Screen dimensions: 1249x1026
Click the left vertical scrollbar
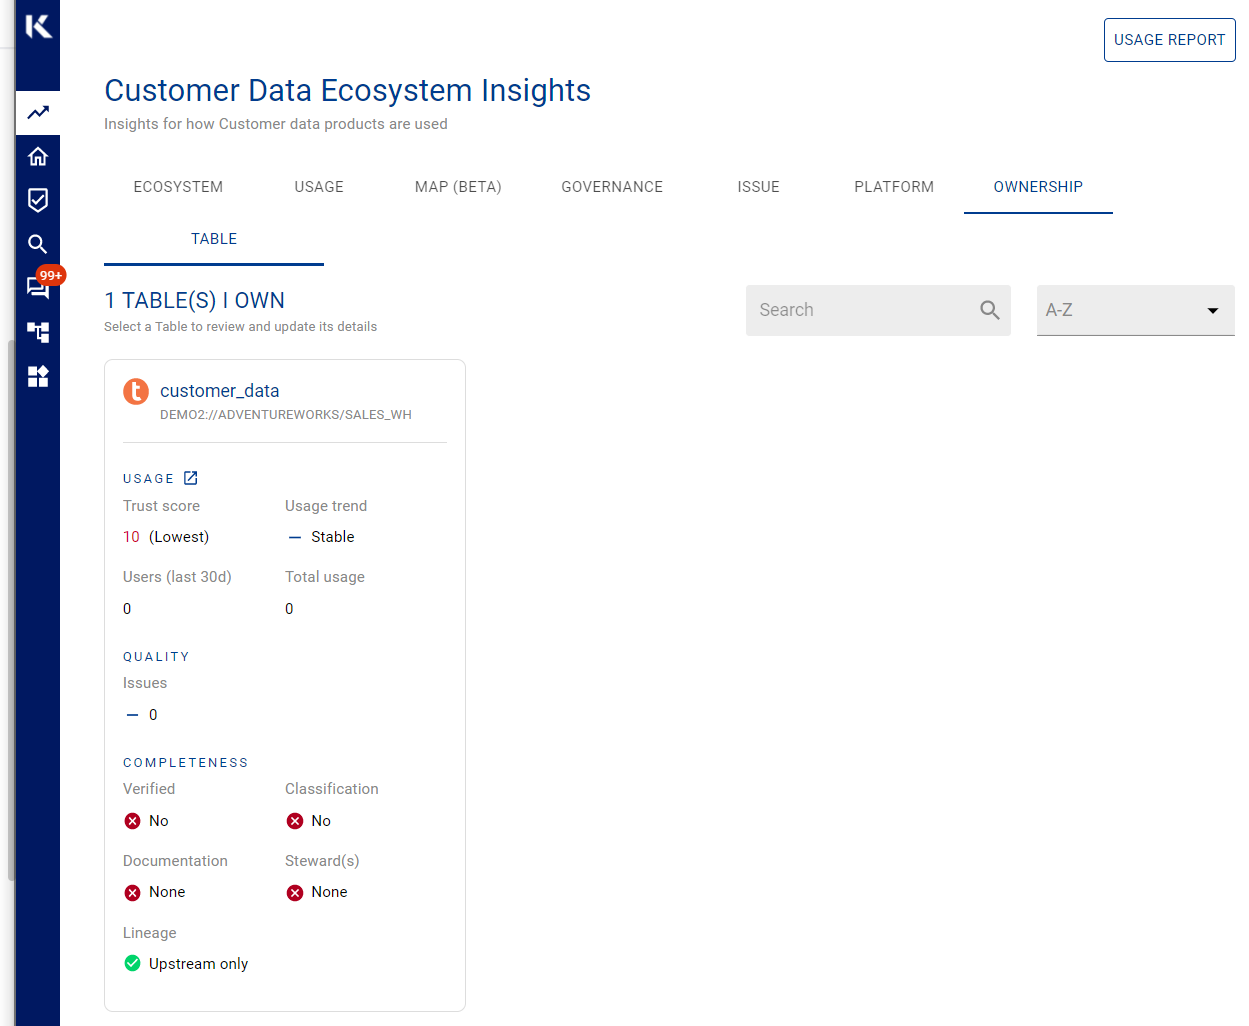point(11,610)
